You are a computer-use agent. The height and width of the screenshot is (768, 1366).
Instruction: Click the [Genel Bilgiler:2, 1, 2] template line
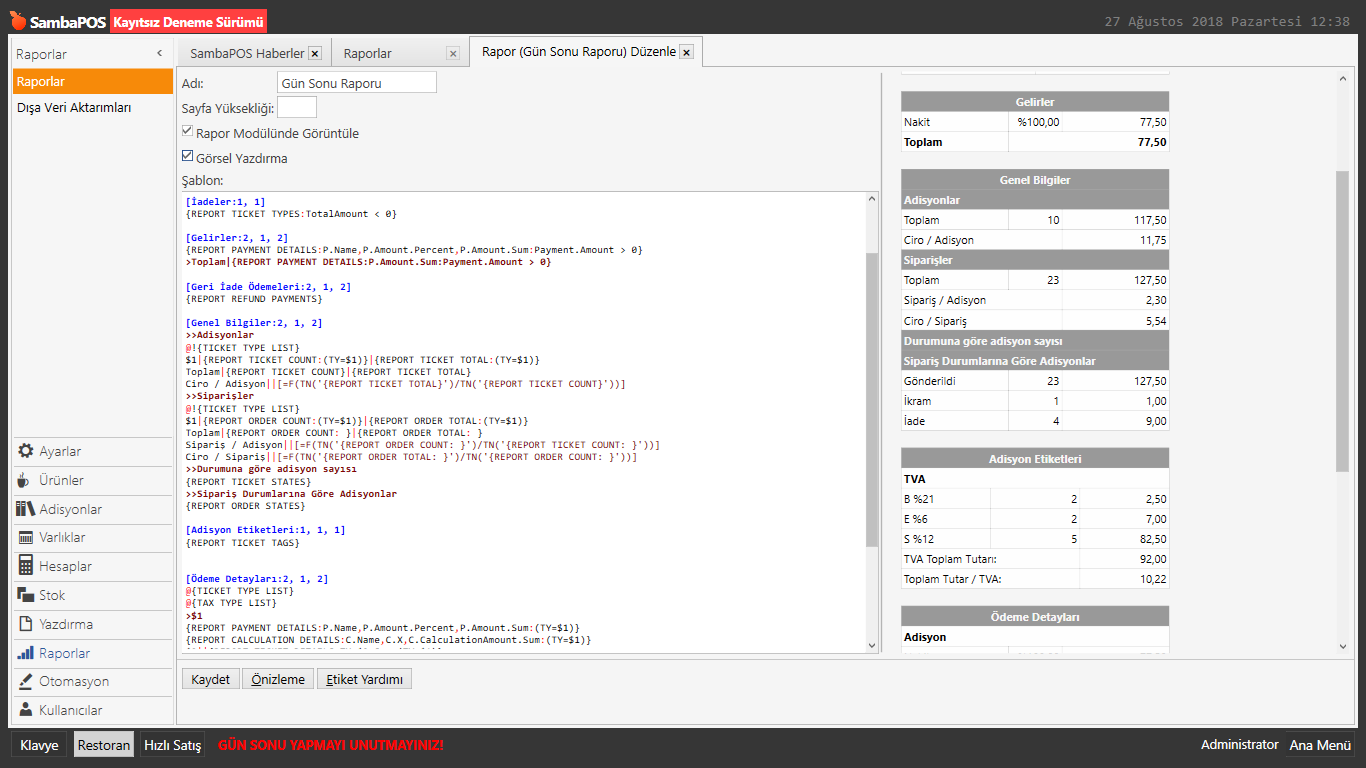[x=254, y=323]
